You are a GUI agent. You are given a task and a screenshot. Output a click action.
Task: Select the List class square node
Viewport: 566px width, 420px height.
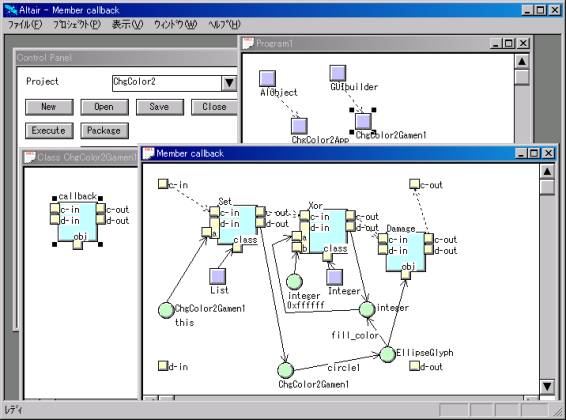click(218, 277)
